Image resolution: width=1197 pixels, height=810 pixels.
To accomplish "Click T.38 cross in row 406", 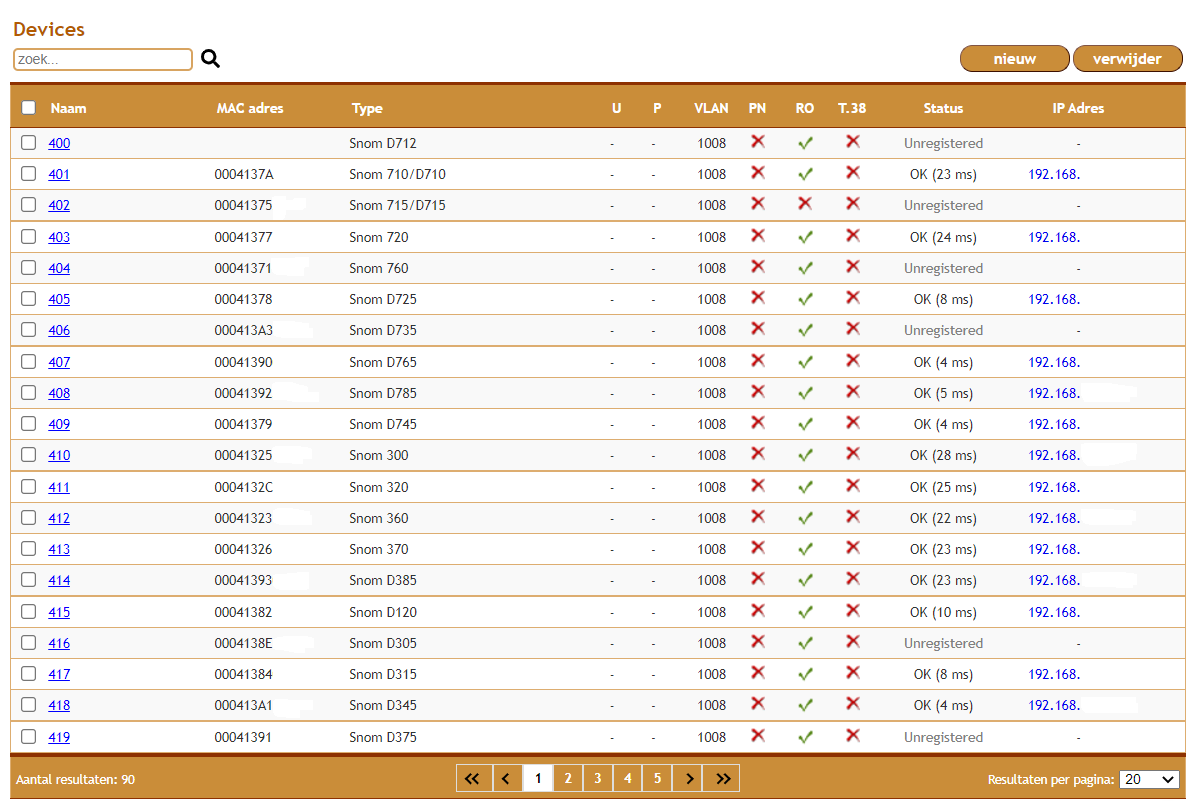I will click(853, 328).
